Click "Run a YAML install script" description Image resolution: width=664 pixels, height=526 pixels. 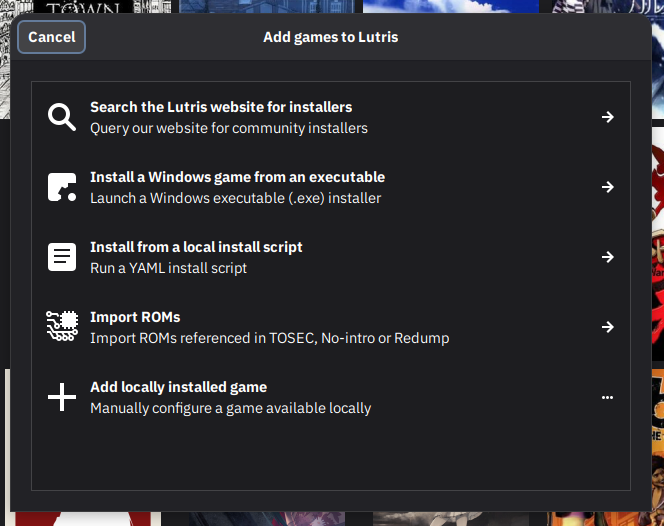[169, 268]
